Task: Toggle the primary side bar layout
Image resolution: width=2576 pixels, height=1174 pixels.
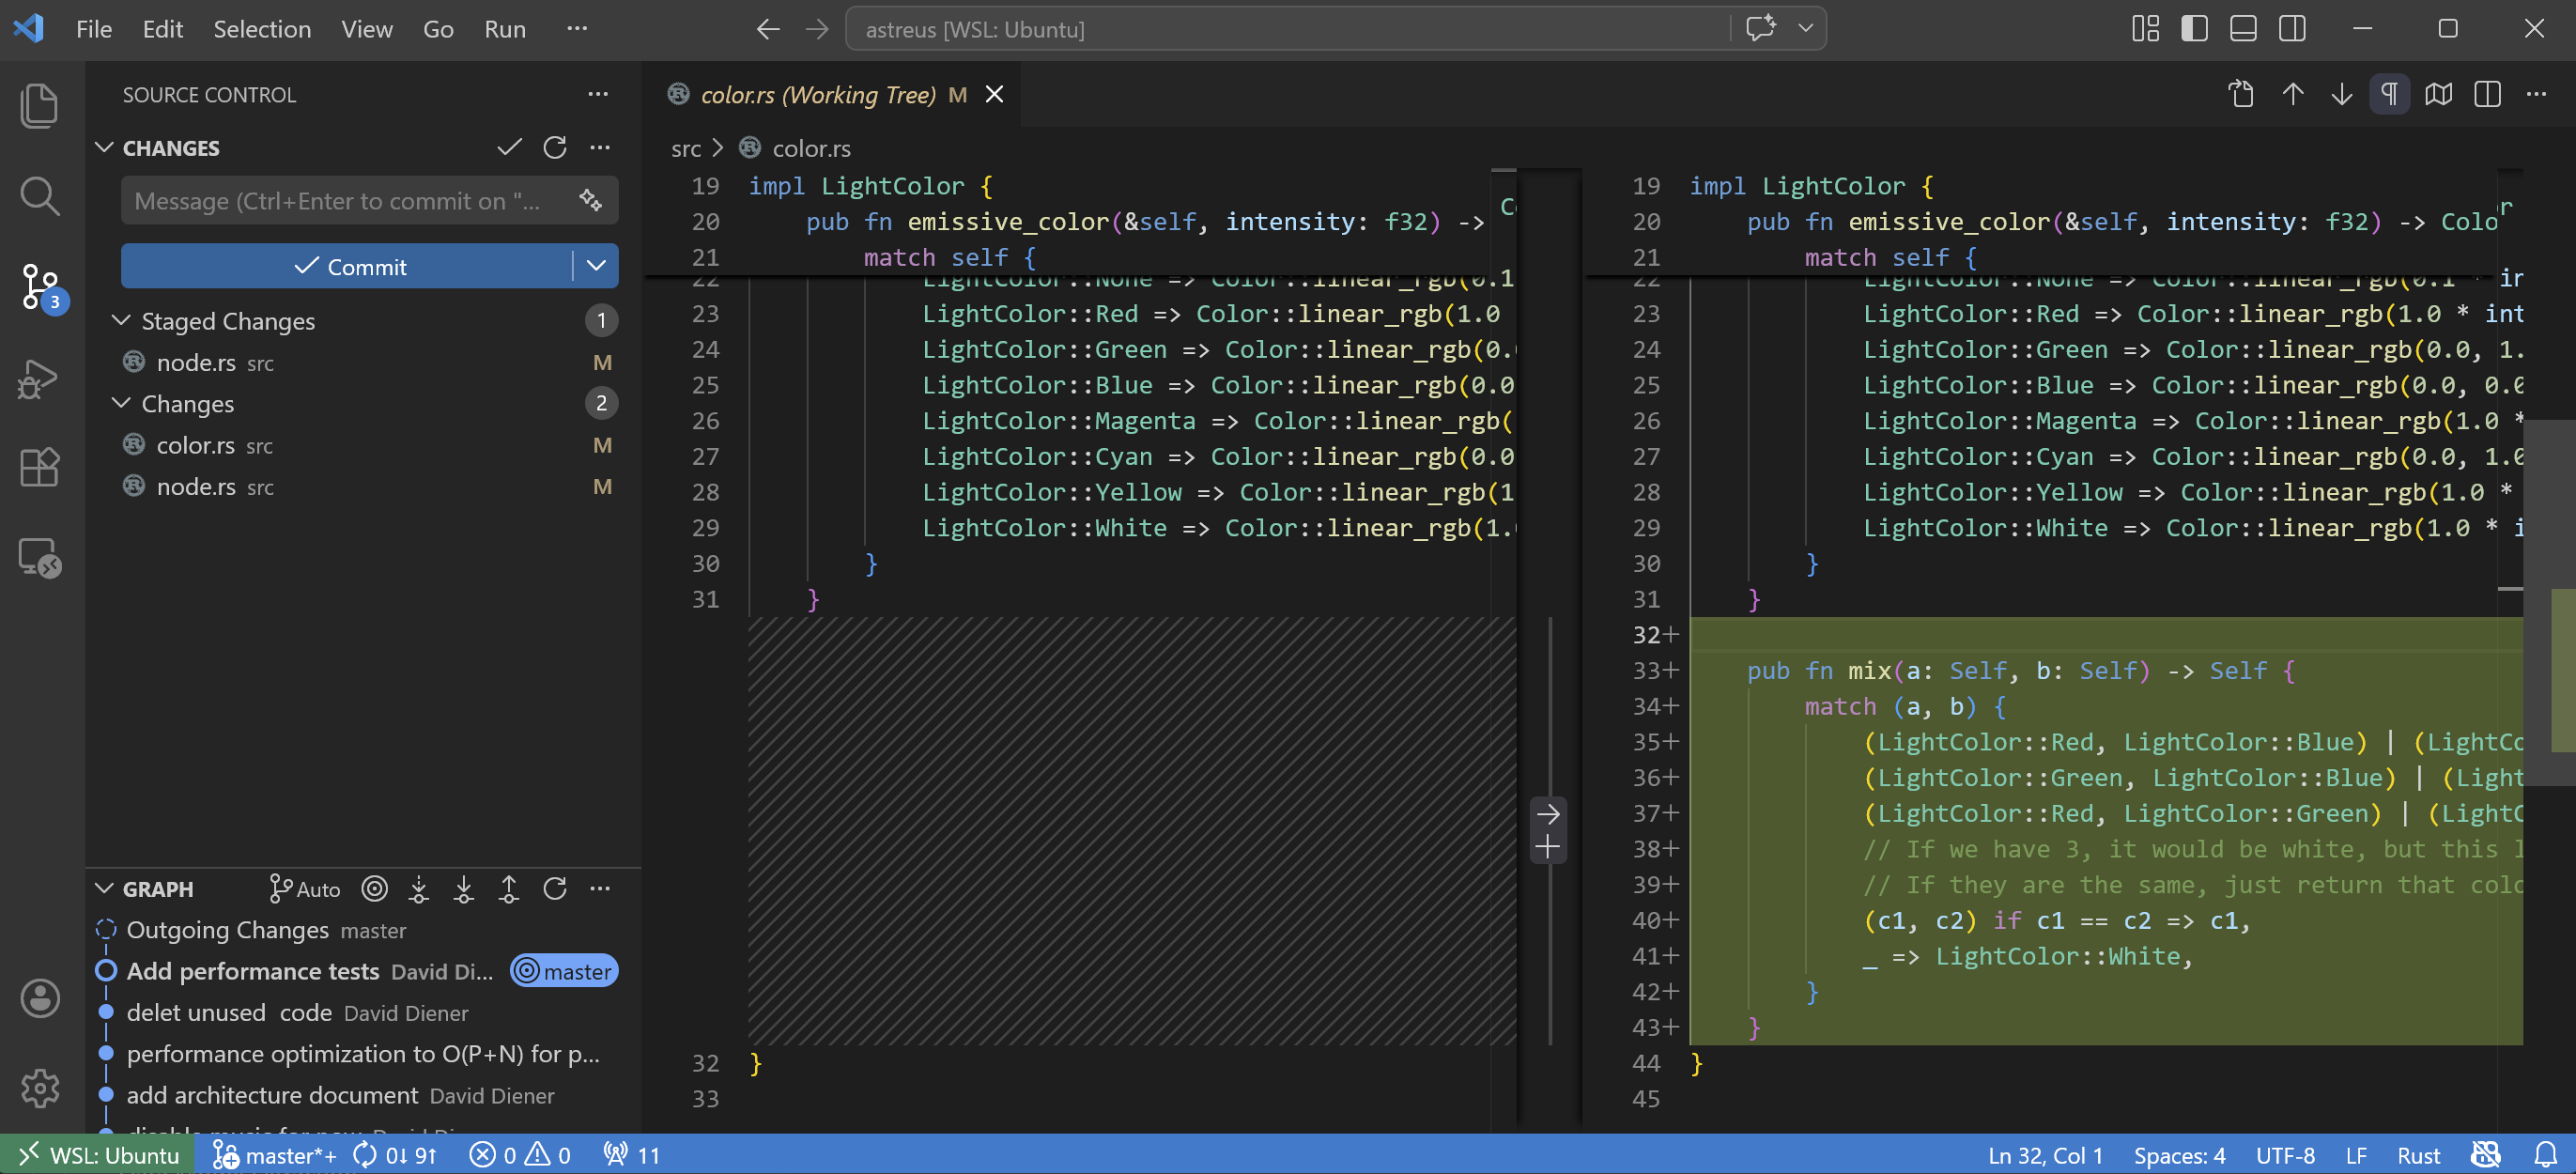Action: tap(2194, 28)
